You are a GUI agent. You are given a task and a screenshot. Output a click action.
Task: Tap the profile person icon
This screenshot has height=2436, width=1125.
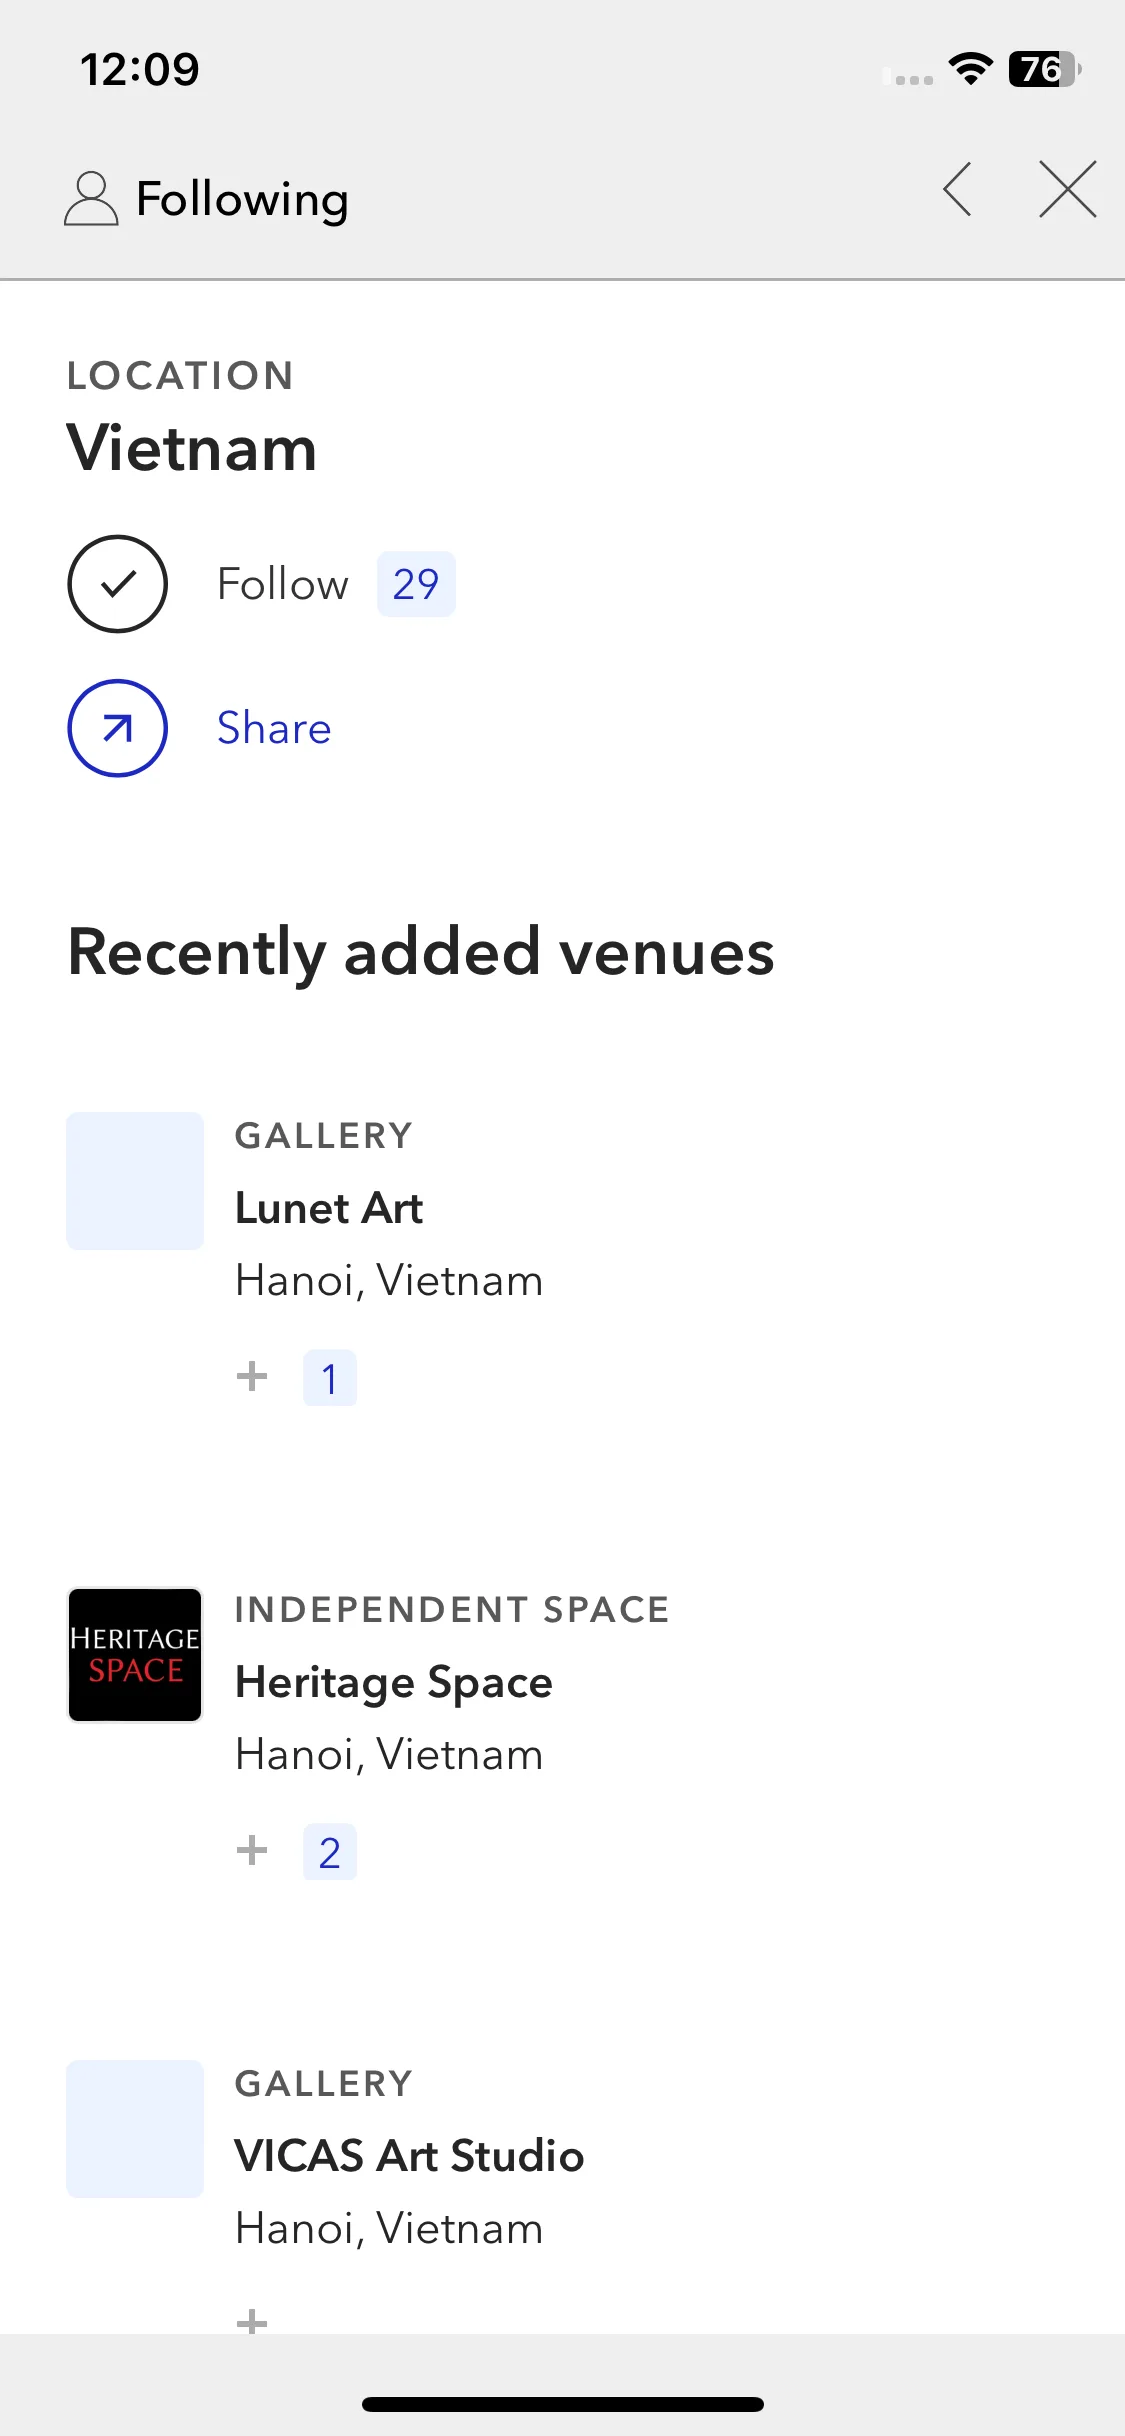[x=91, y=198]
